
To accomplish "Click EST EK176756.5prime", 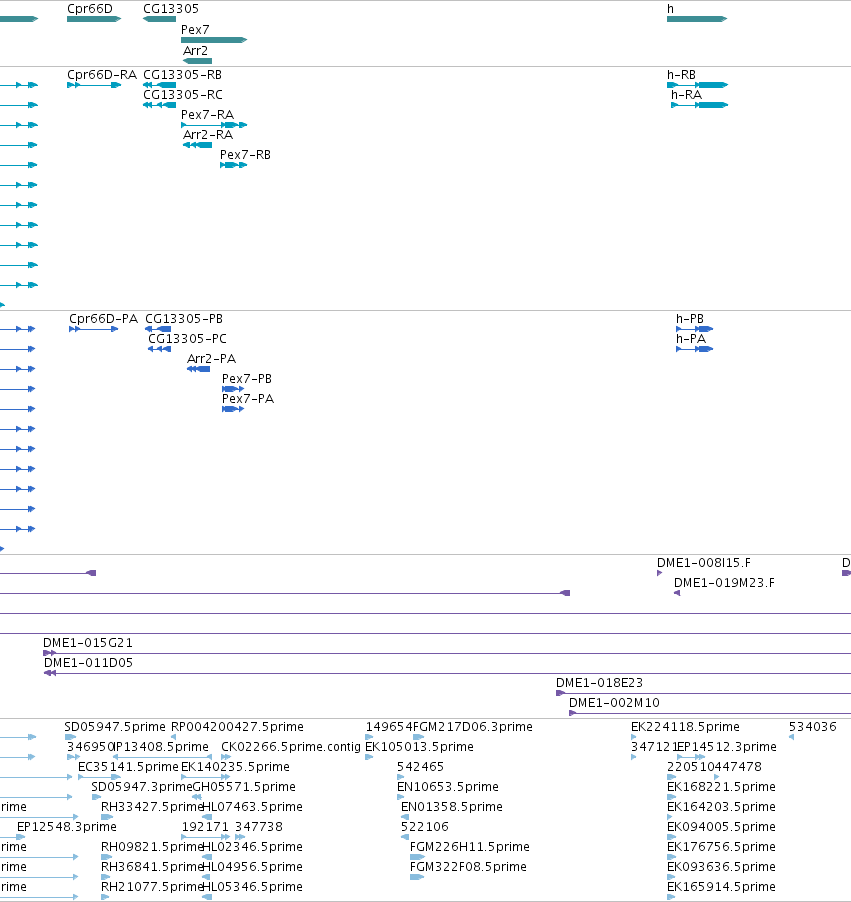I will coord(671,857).
